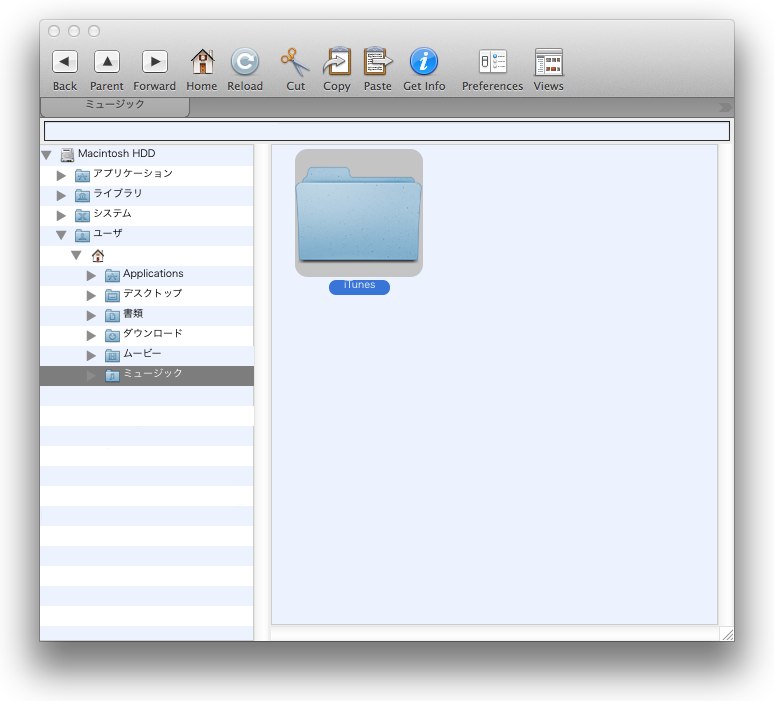Expand the Applications subfolder
774x701 pixels.
point(91,275)
